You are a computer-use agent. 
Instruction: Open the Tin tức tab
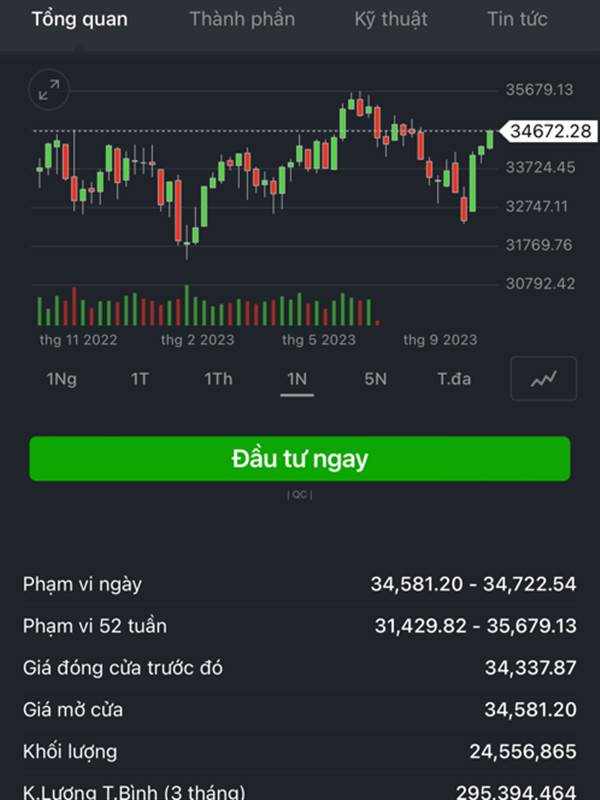click(x=517, y=19)
